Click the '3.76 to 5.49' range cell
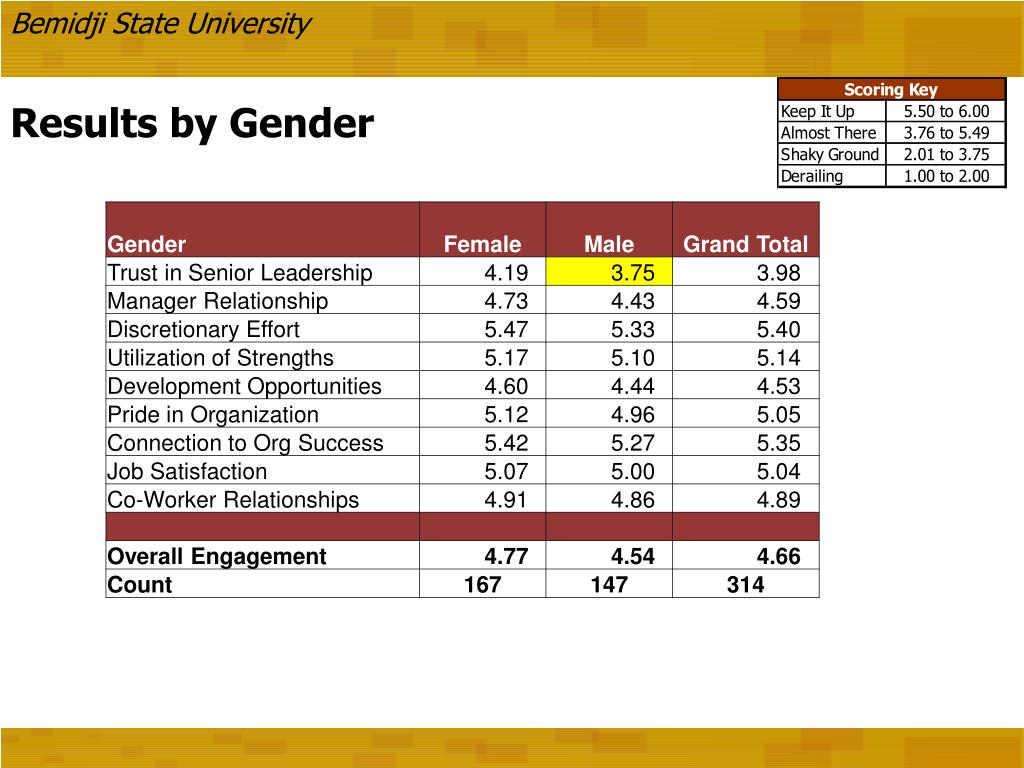This screenshot has width=1024, height=768. pos(946,133)
